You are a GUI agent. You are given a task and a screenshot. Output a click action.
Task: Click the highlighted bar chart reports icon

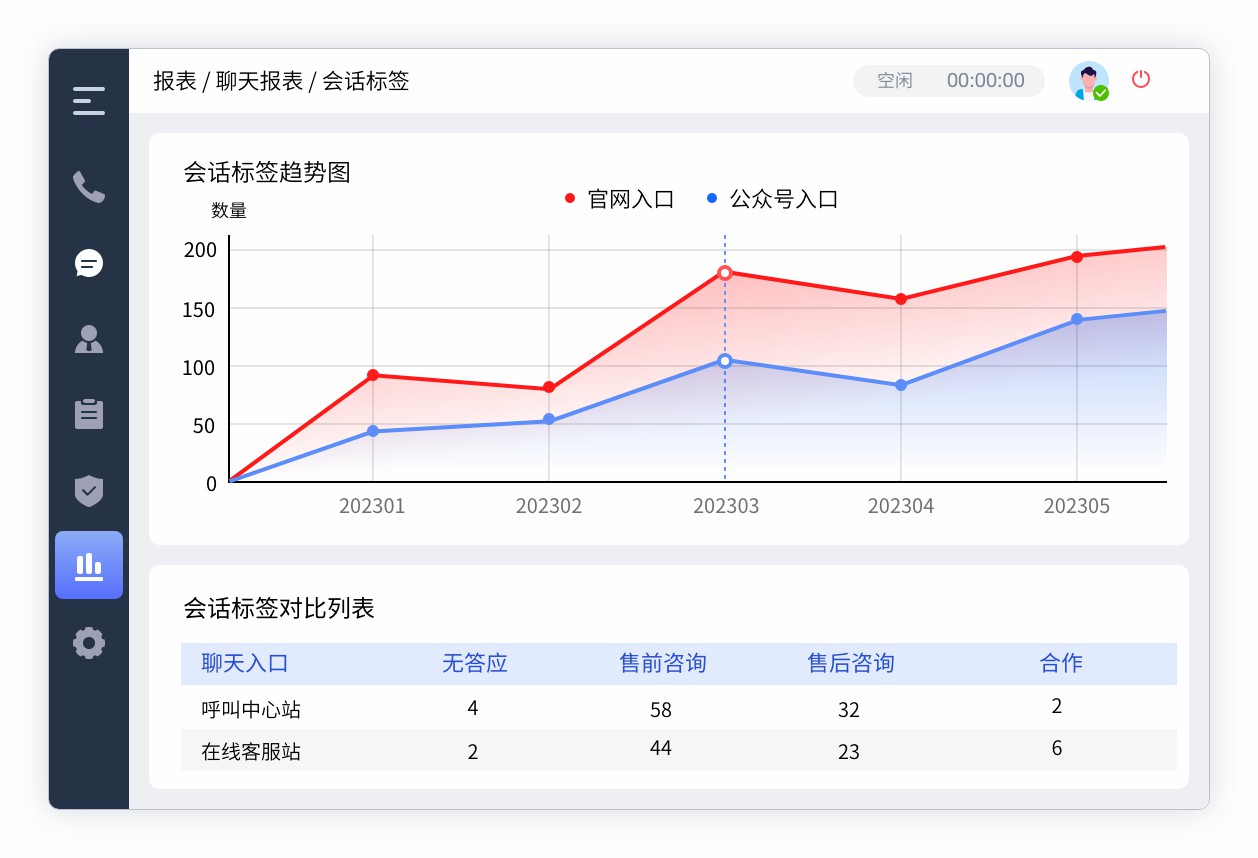click(x=89, y=565)
